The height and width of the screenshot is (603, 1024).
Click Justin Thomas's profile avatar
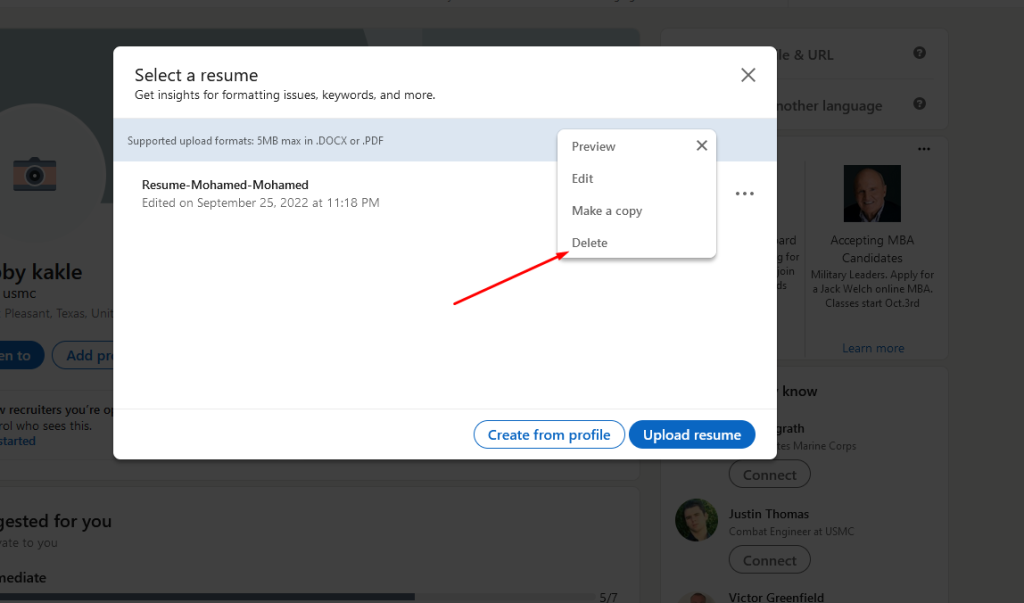tap(696, 520)
